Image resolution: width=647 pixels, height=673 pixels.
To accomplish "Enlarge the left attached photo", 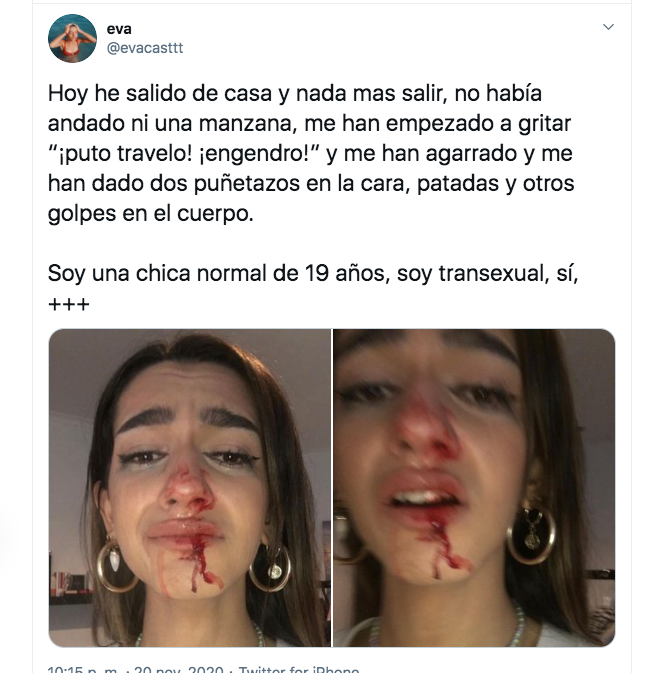I will pyautogui.click(x=190, y=488).
